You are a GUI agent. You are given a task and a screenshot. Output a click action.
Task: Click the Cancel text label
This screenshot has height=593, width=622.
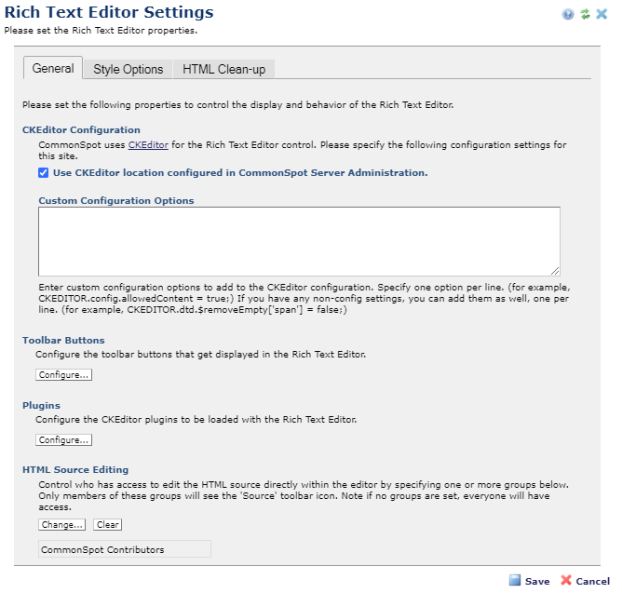pyautogui.click(x=592, y=581)
